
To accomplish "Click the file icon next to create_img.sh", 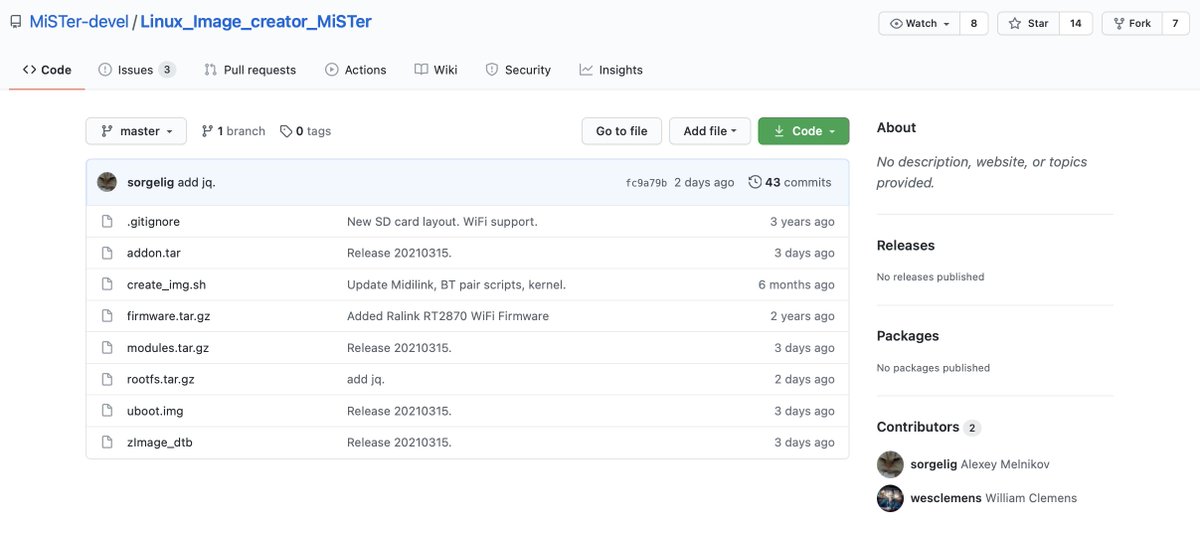I will pos(107,285).
